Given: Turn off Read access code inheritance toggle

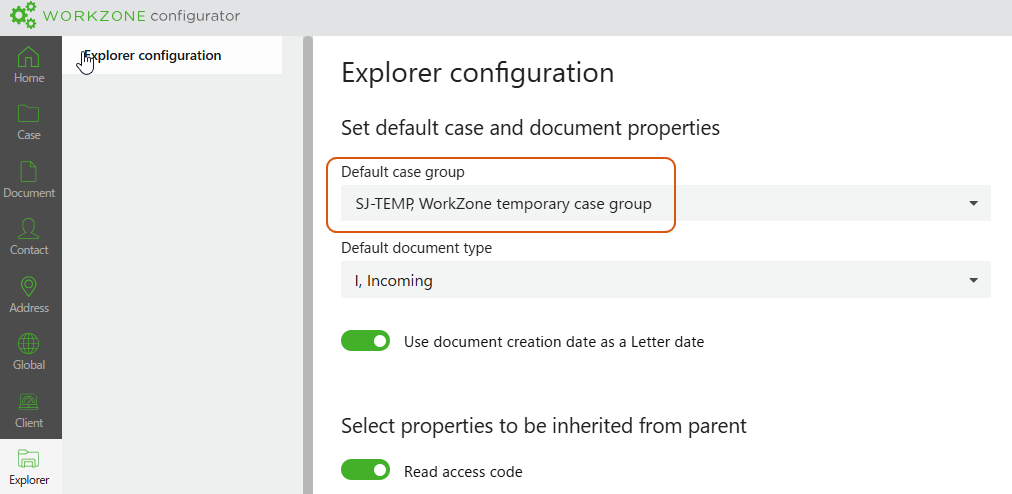Looking at the screenshot, I should pos(365,470).
